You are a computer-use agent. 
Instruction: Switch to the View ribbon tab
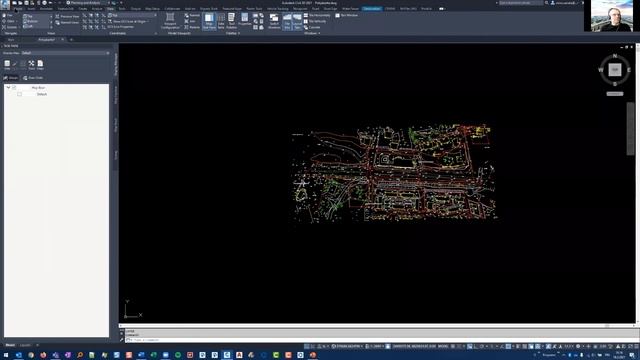pos(111,9)
